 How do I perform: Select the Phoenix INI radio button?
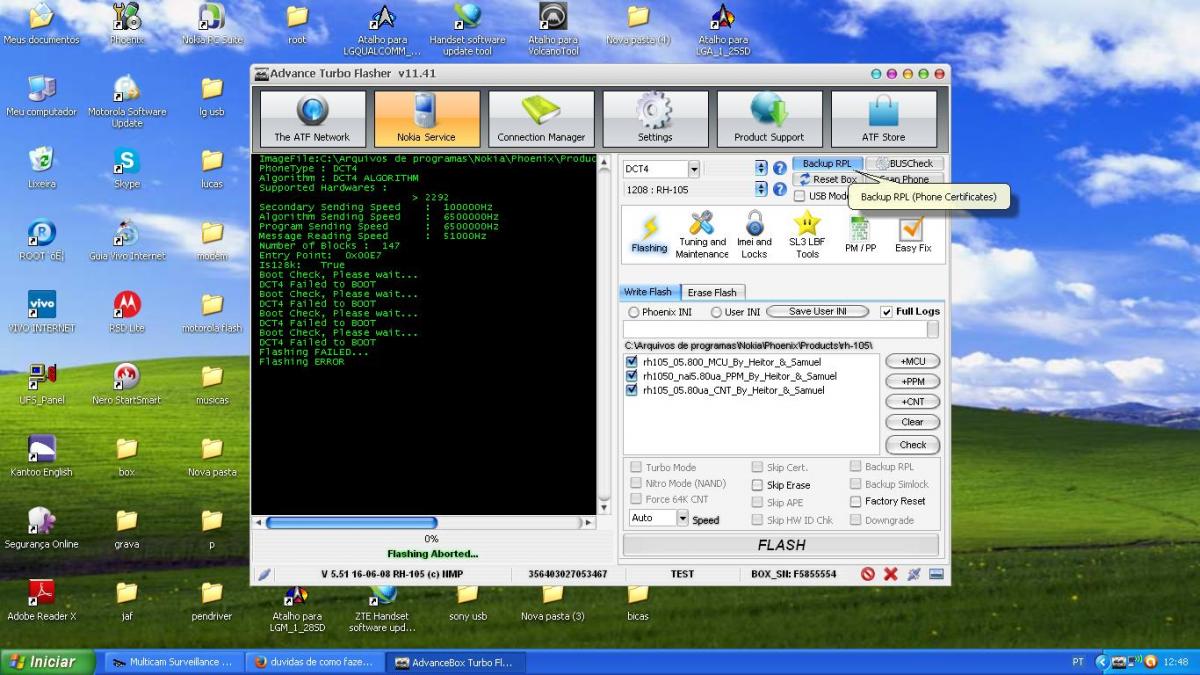click(633, 312)
